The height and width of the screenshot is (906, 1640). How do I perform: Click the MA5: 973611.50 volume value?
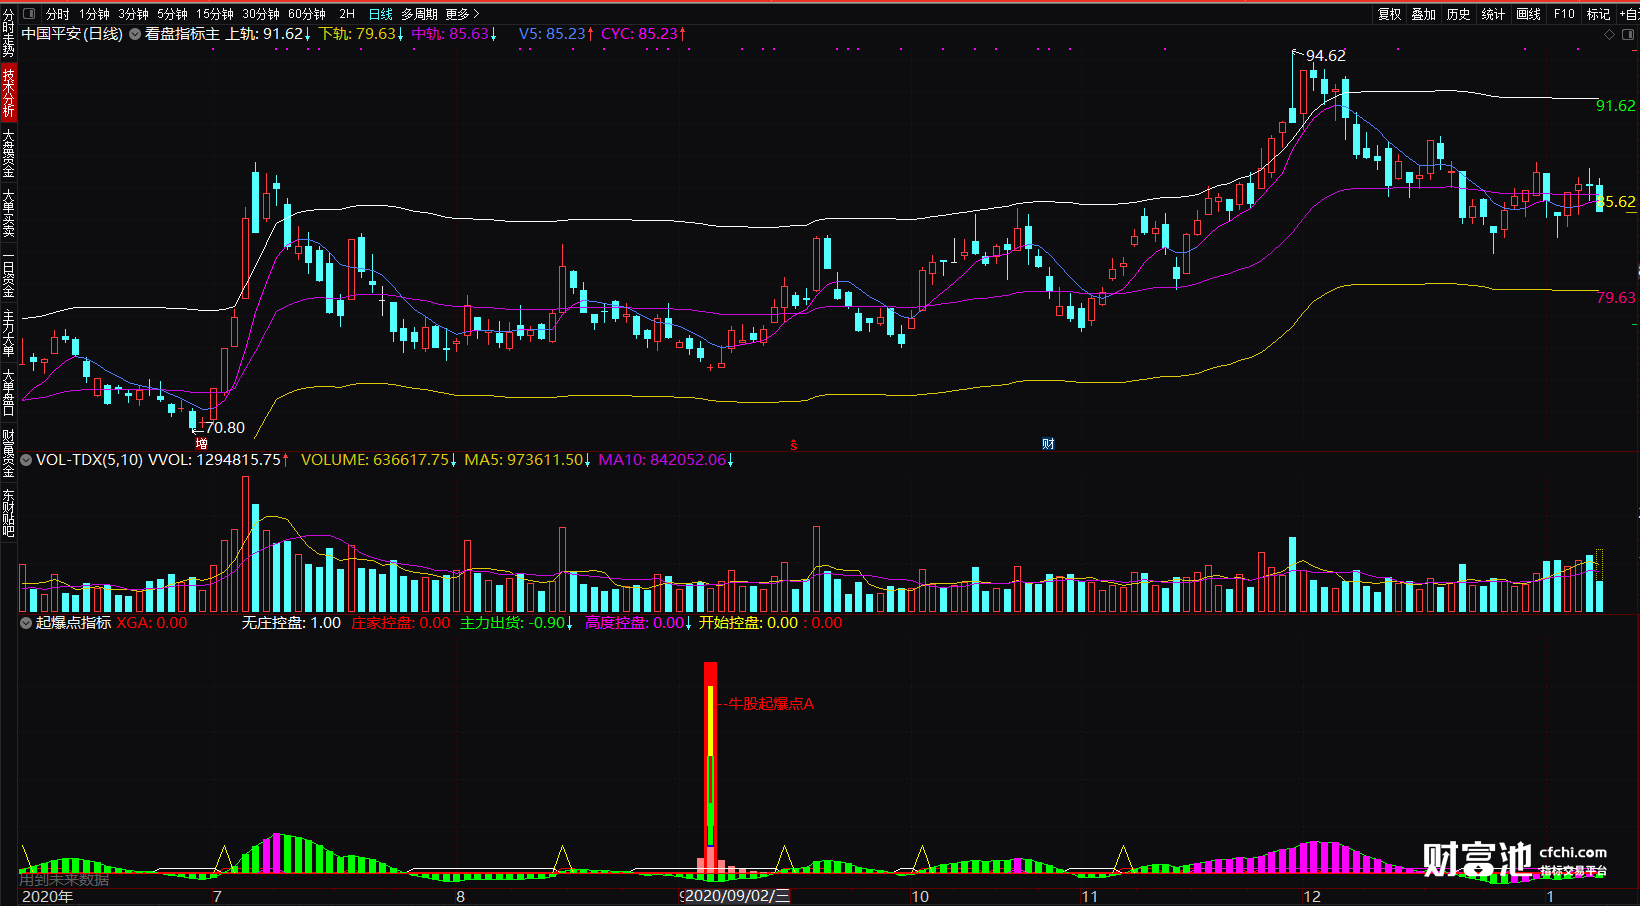(528, 460)
